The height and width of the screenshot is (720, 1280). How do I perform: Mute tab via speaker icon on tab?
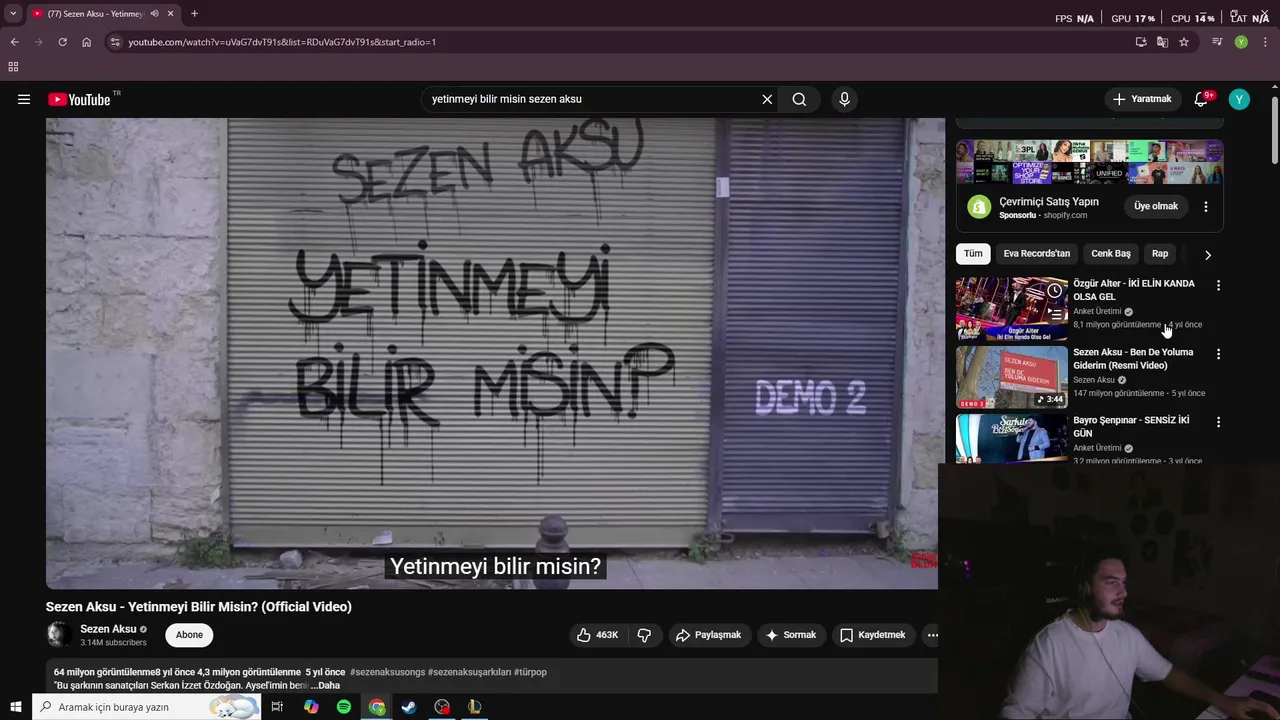click(x=154, y=14)
